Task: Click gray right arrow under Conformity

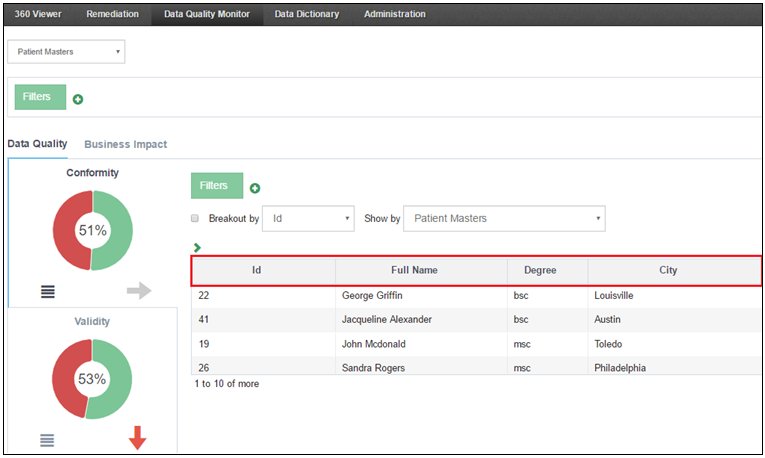Action: tap(138, 291)
